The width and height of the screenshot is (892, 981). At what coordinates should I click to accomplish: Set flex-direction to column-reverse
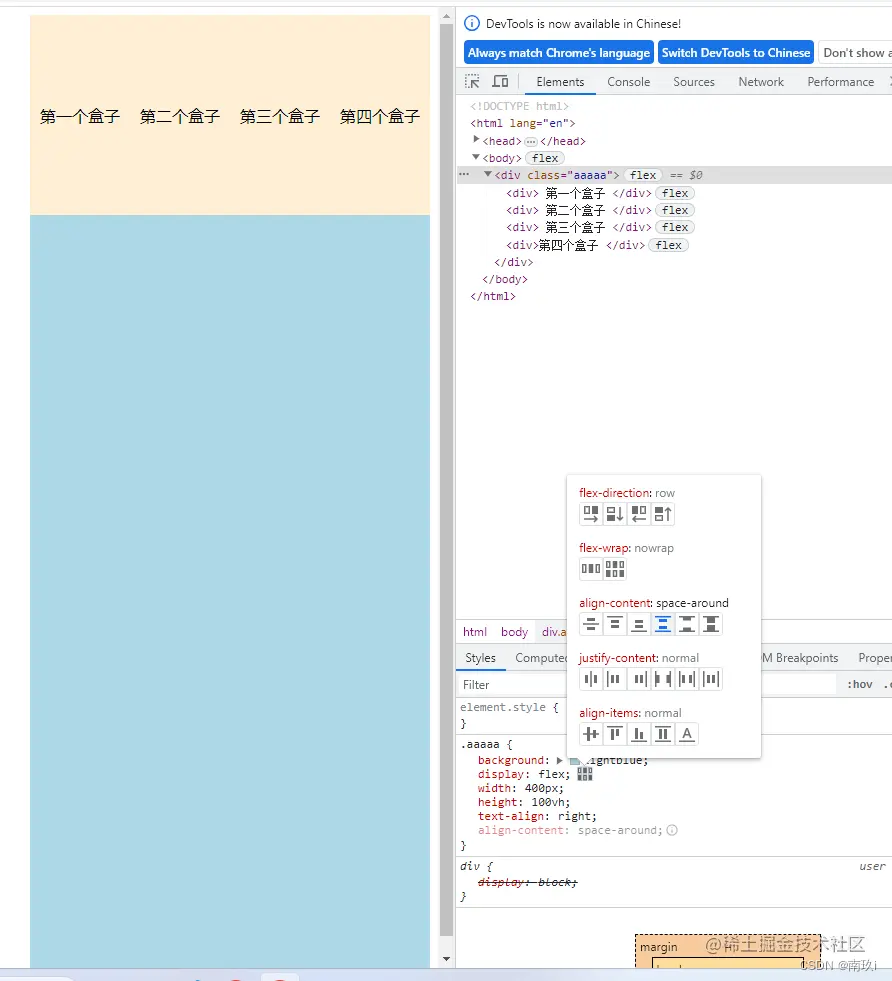pyautogui.click(x=662, y=514)
